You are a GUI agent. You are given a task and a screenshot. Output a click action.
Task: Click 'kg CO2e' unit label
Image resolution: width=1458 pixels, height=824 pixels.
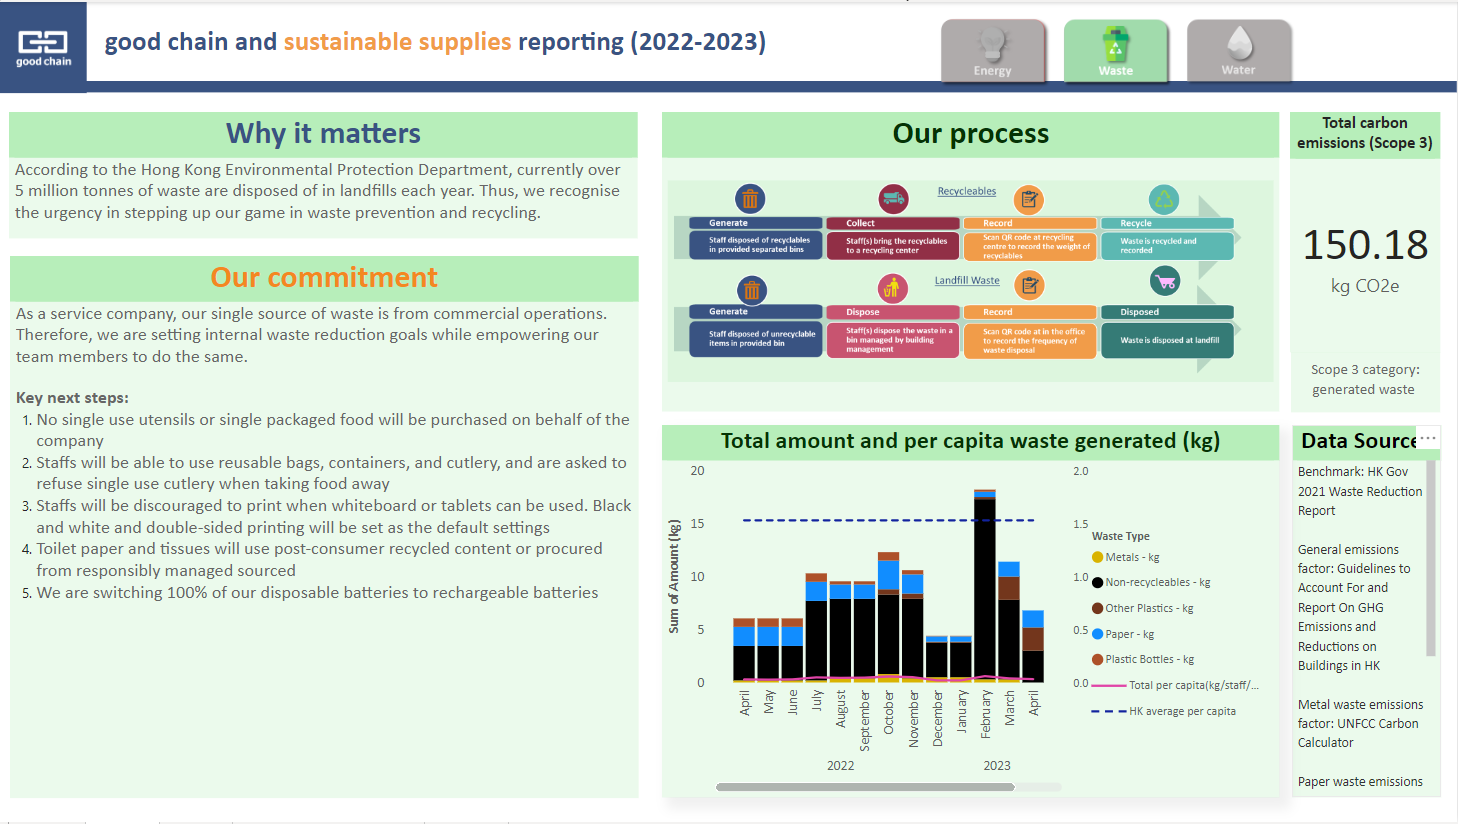(1365, 286)
